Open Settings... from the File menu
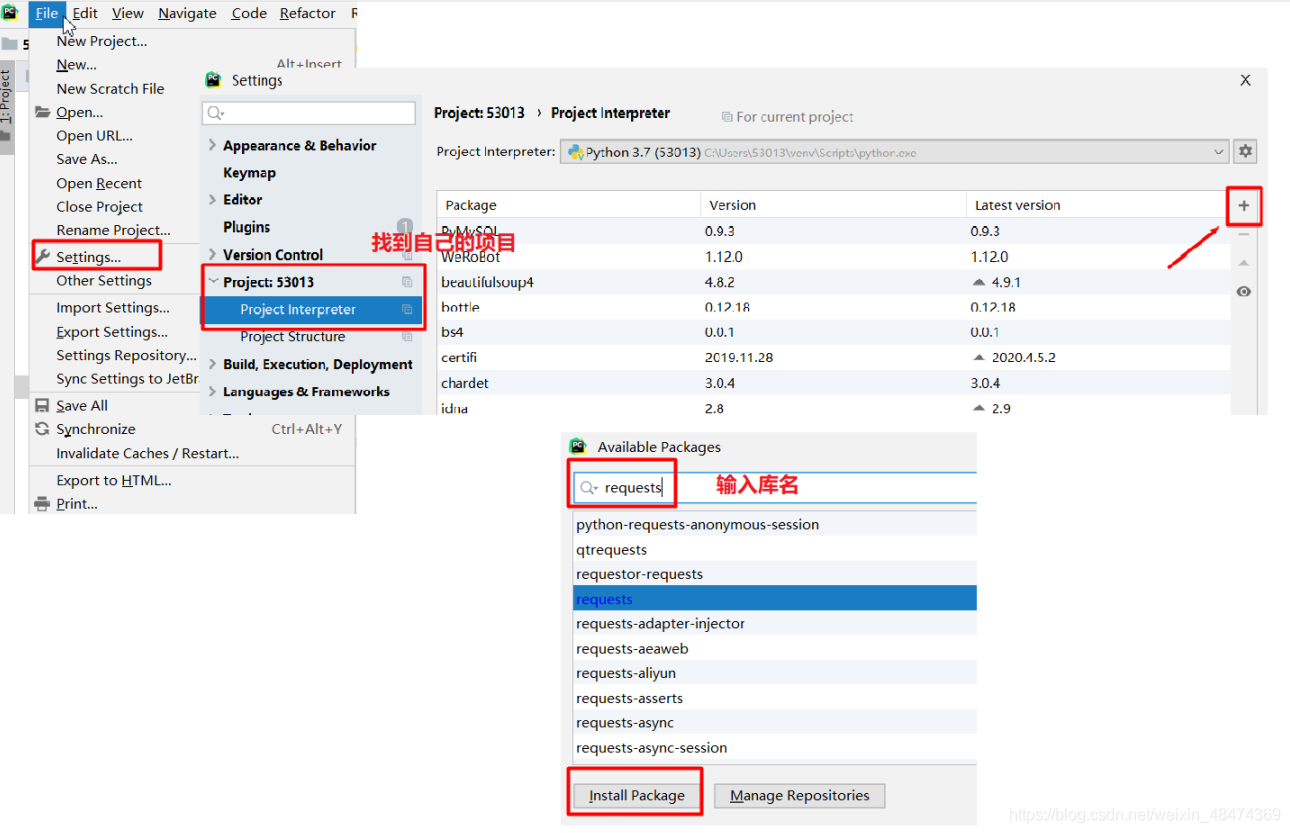Image resolution: width=1290 pixels, height=833 pixels. pos(88,257)
